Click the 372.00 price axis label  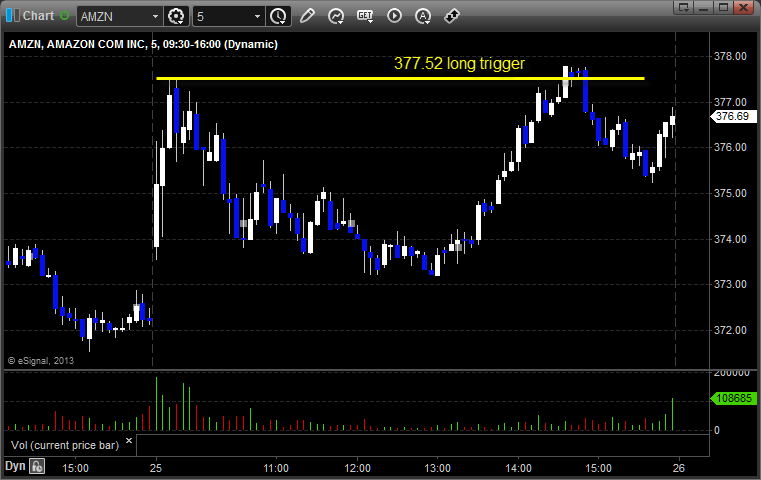click(730, 330)
